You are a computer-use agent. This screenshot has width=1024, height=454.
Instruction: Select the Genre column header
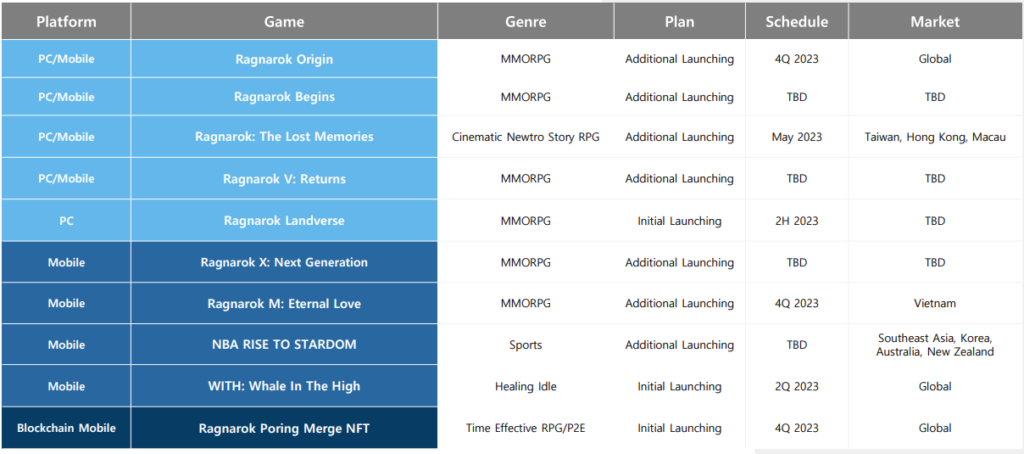coord(526,21)
